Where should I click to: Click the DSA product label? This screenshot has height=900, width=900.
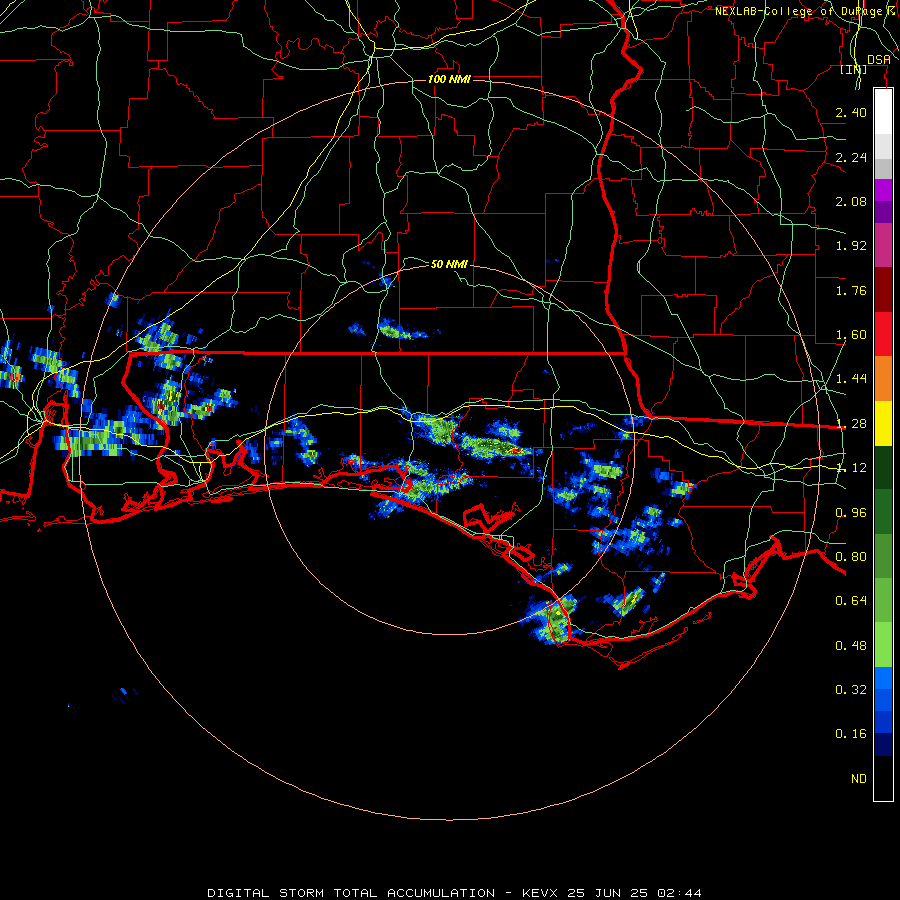pos(878,60)
